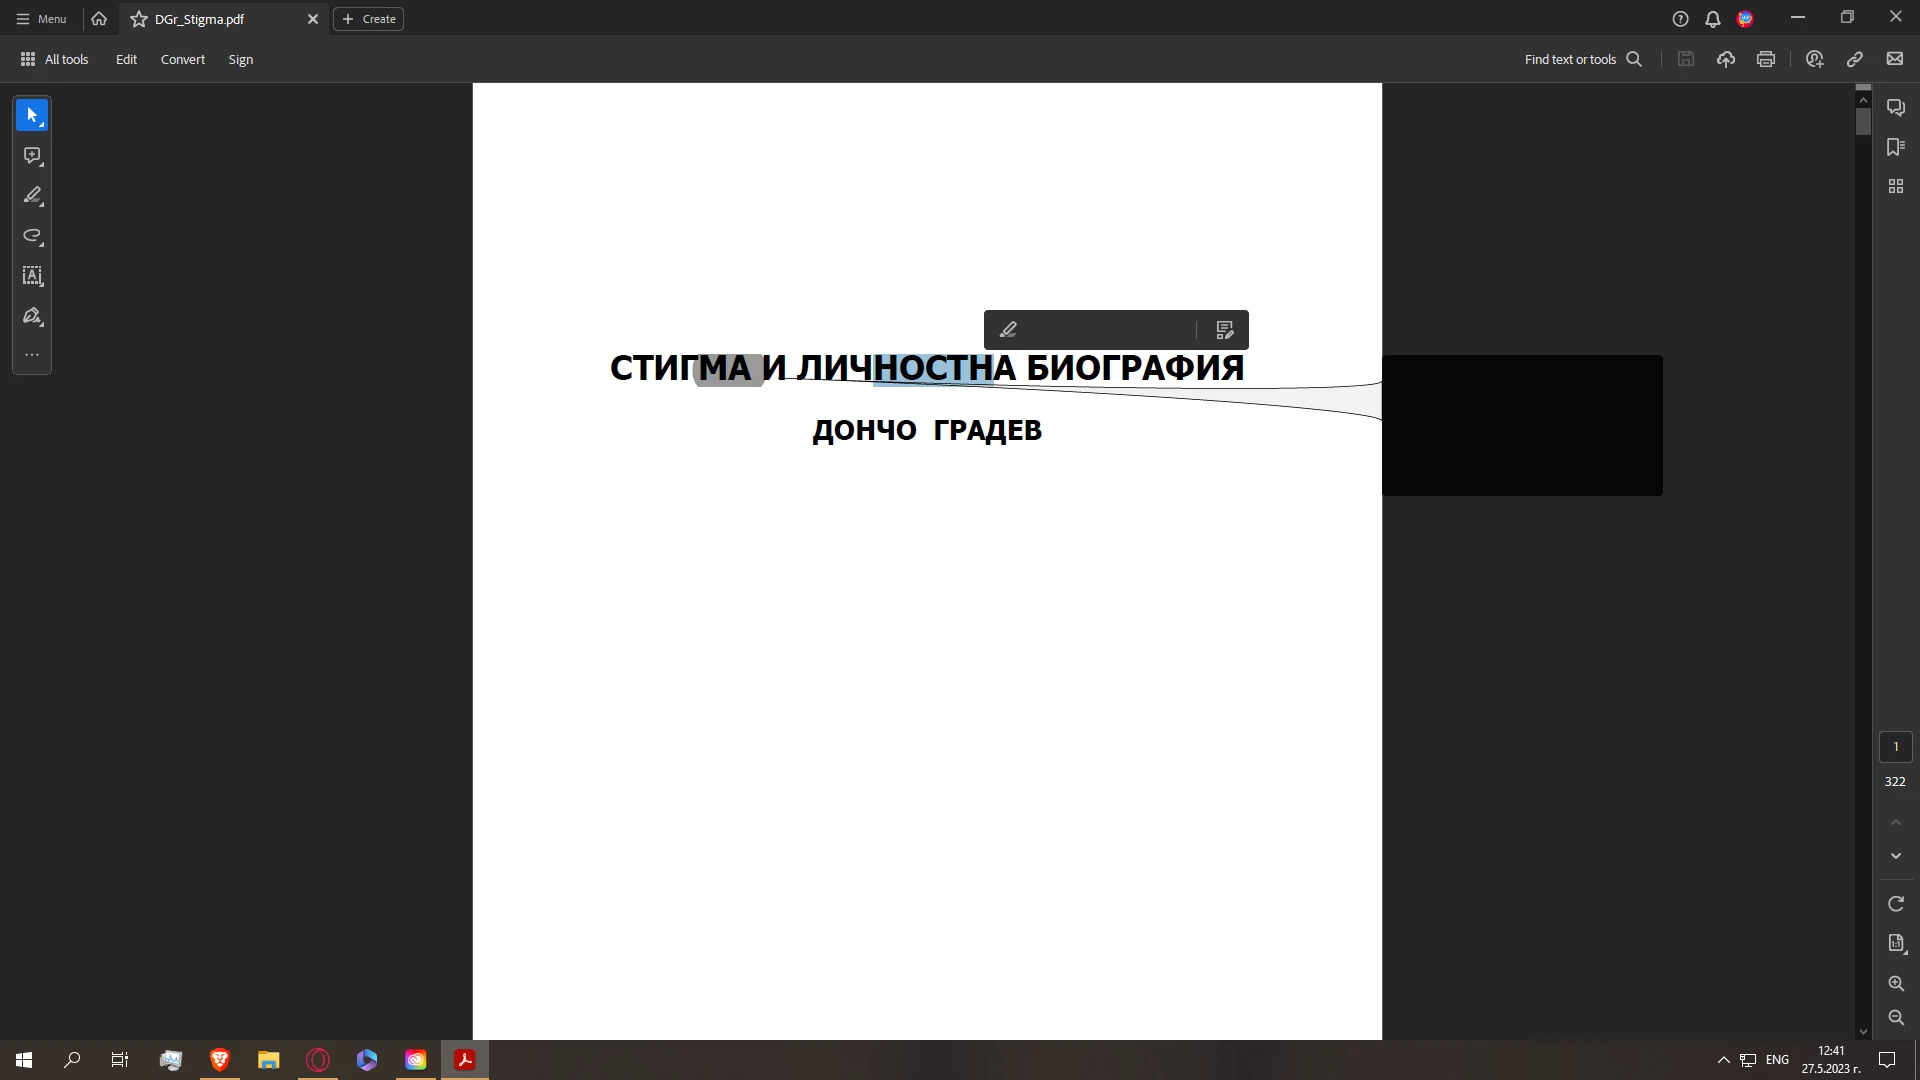Viewport: 1920px width, 1080px height.
Task: Show hidden system tray icons
Action: (1723, 1060)
